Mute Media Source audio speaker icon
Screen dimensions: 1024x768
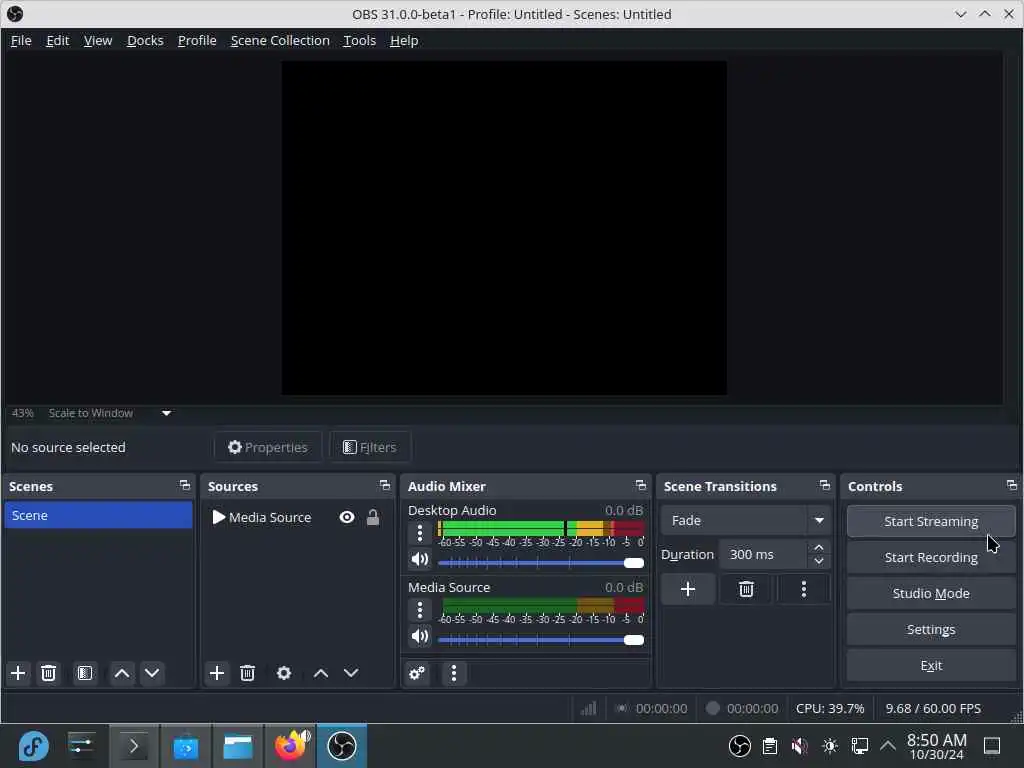[x=420, y=636]
